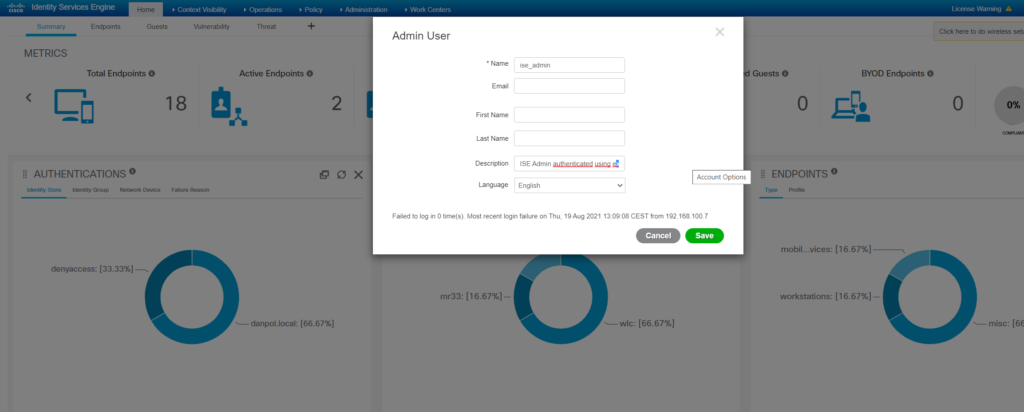1024x412 pixels.
Task: Click the Authentications donut chart ring
Action: 191,297
